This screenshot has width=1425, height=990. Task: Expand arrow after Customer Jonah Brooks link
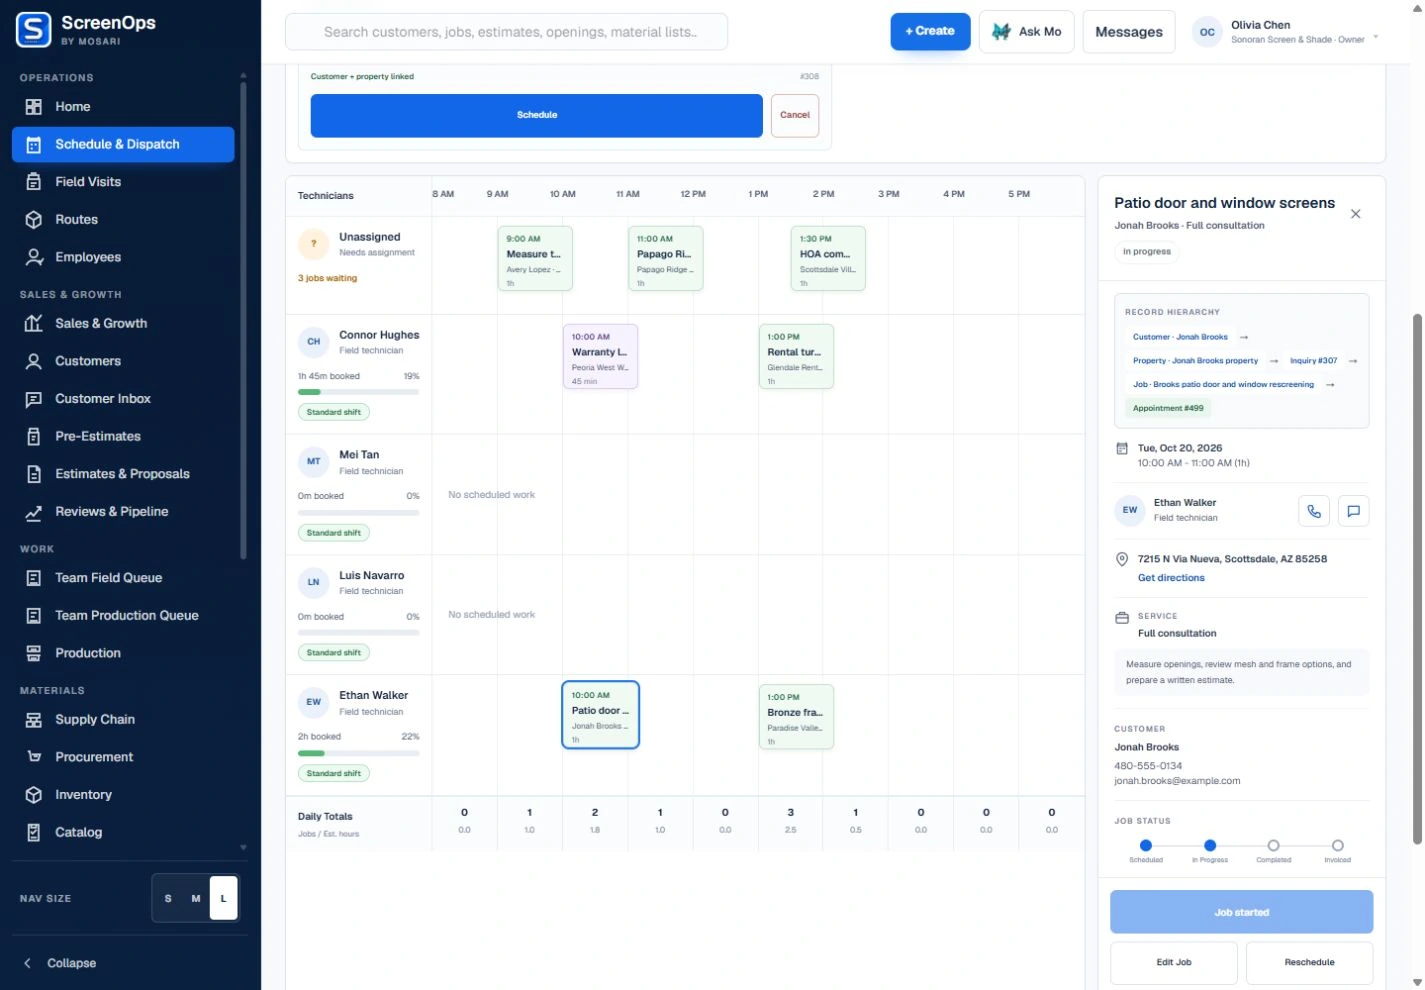pos(1244,337)
